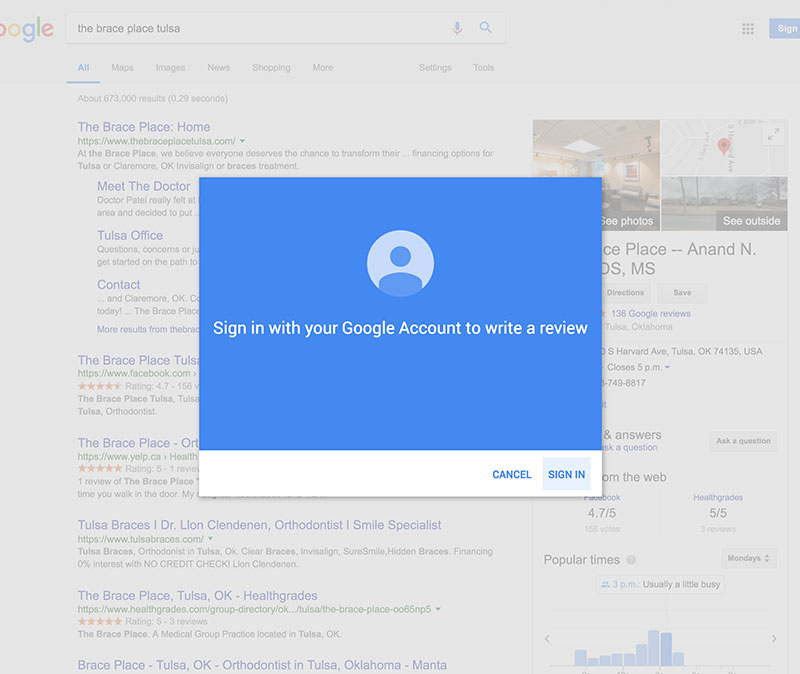Open the Mondays day selector
The height and width of the screenshot is (674, 800).
click(x=748, y=559)
